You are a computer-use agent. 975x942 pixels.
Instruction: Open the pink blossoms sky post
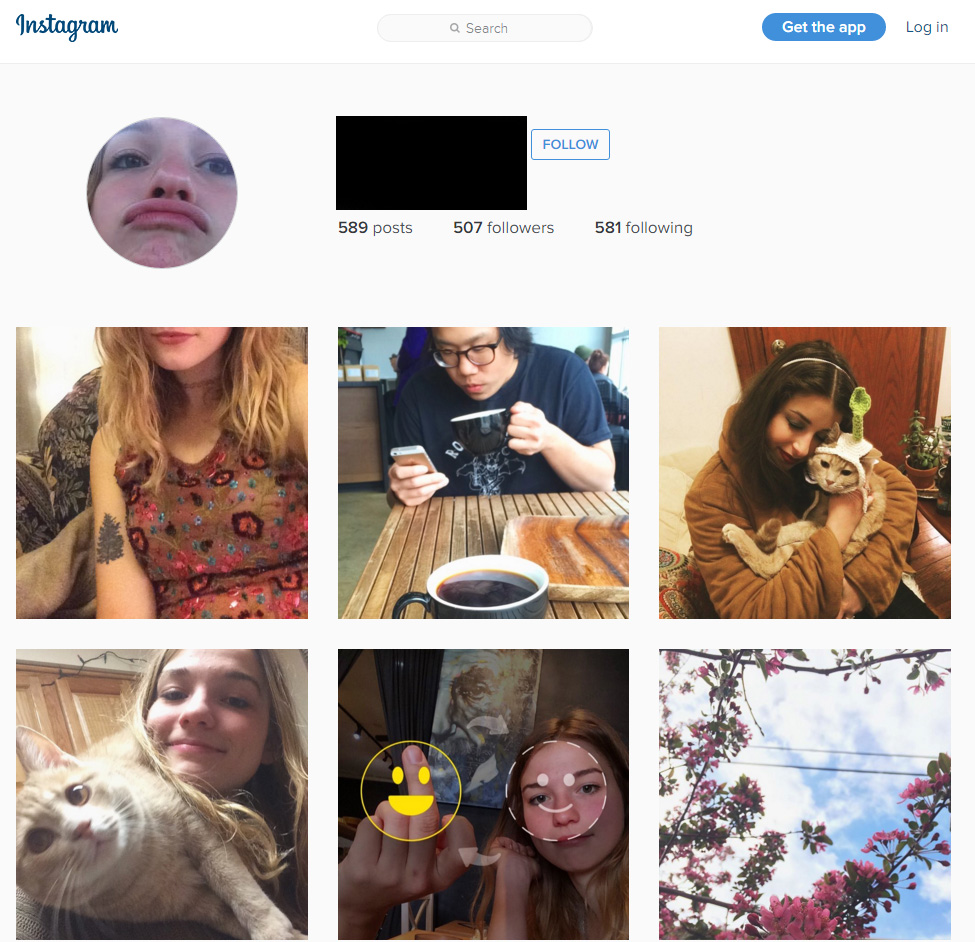tap(805, 794)
